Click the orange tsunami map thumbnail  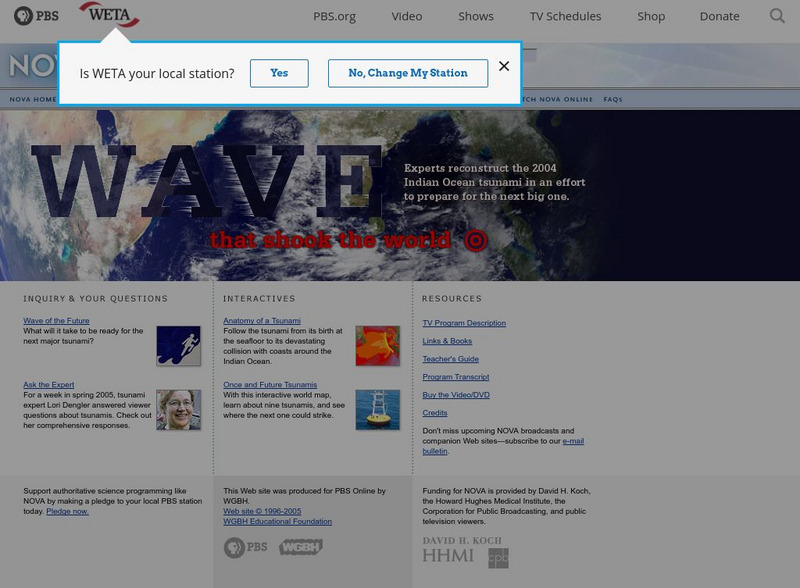click(x=378, y=346)
